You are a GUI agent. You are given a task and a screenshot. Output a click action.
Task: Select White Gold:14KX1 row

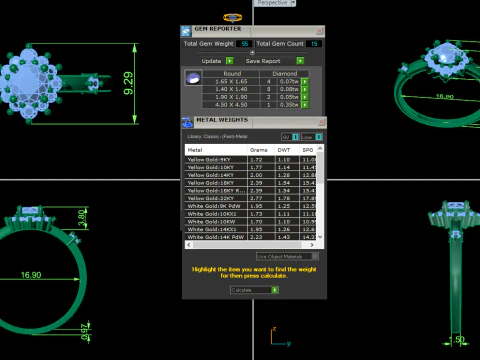pos(251,229)
